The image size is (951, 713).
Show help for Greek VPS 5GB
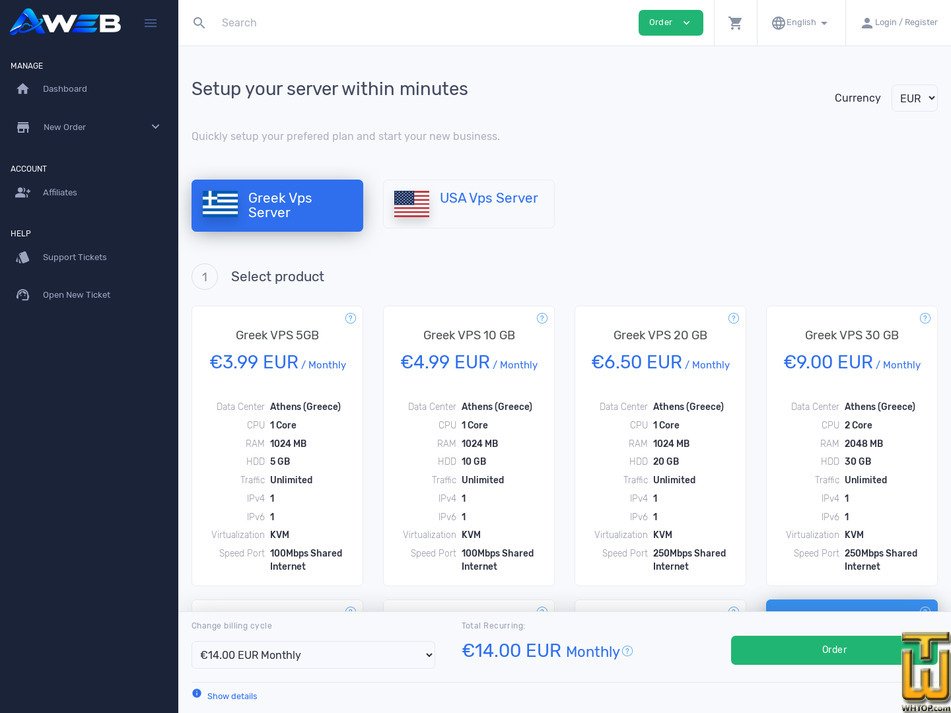point(351,318)
